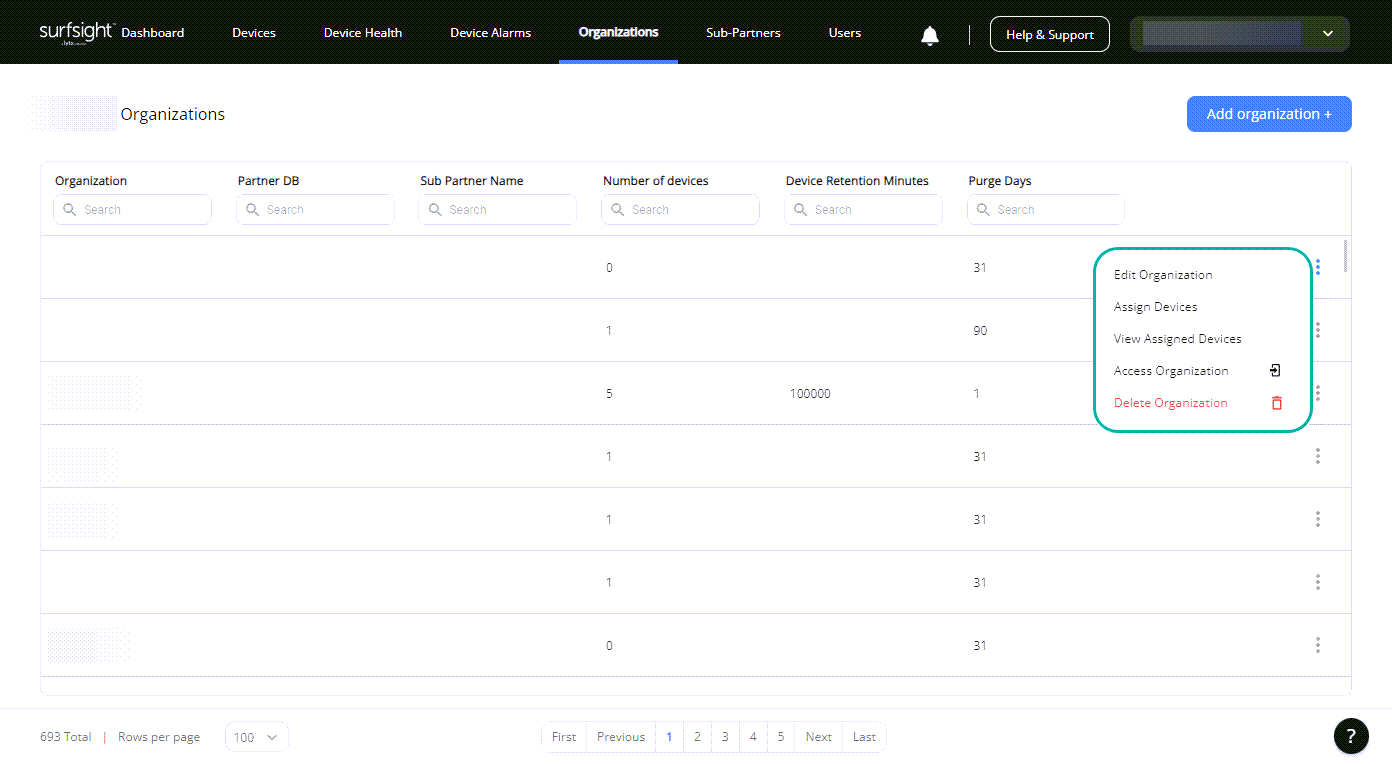Viewport: 1392px width, 764px height.
Task: Click the Organization column header
Action: click(91, 181)
